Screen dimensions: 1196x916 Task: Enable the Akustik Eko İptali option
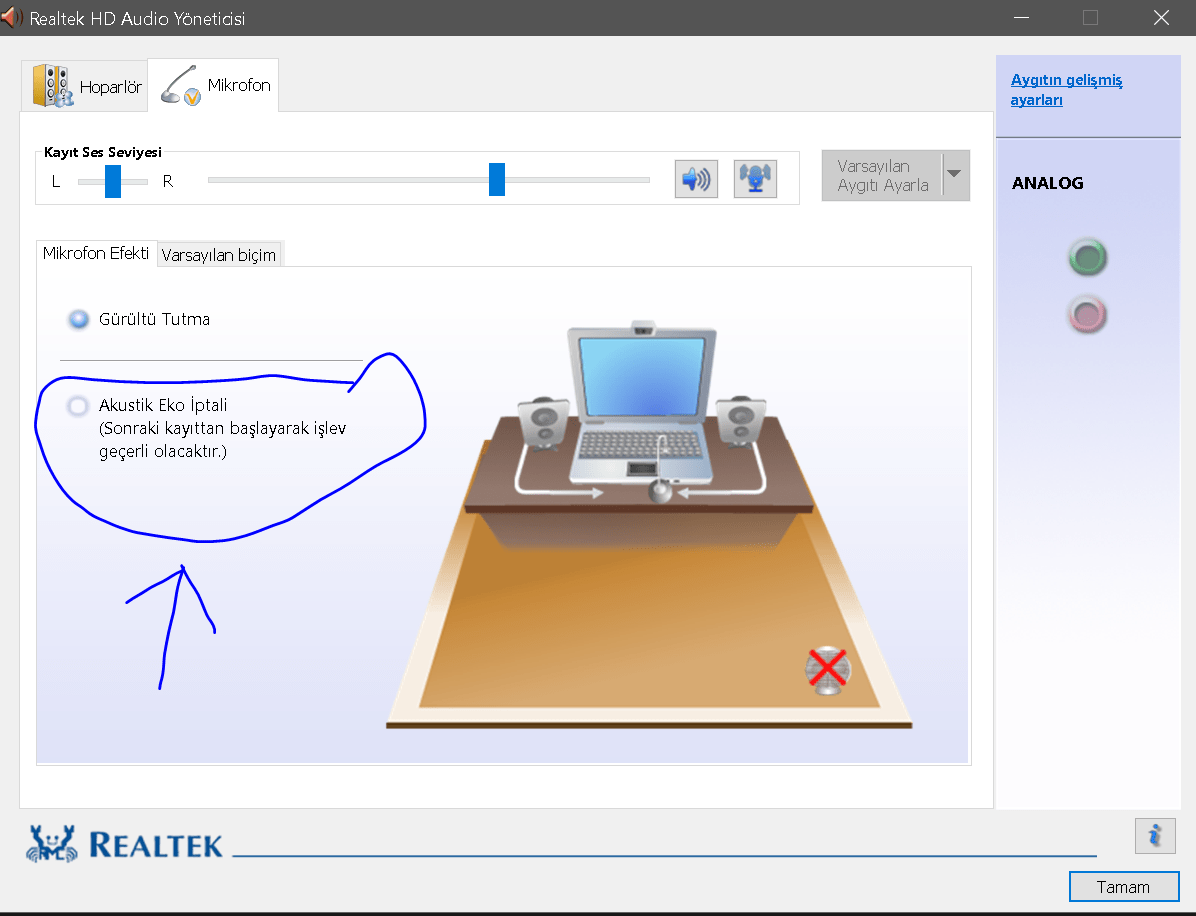(x=78, y=406)
